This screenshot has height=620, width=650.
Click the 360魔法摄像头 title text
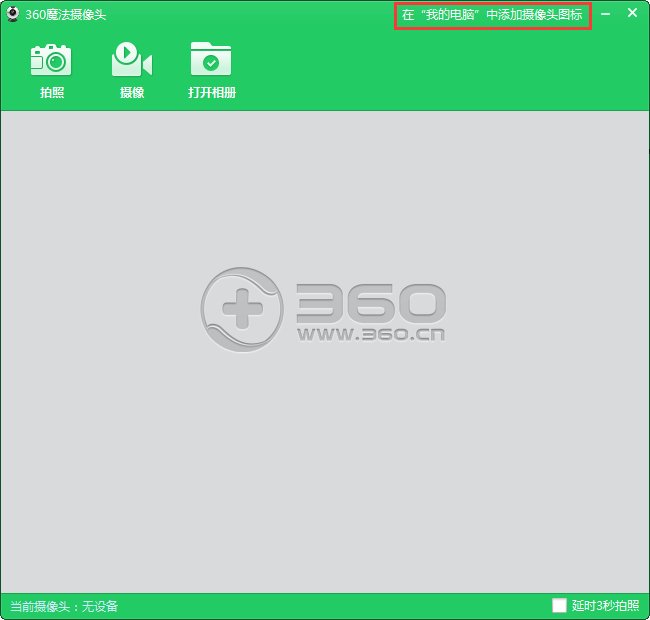(65, 15)
